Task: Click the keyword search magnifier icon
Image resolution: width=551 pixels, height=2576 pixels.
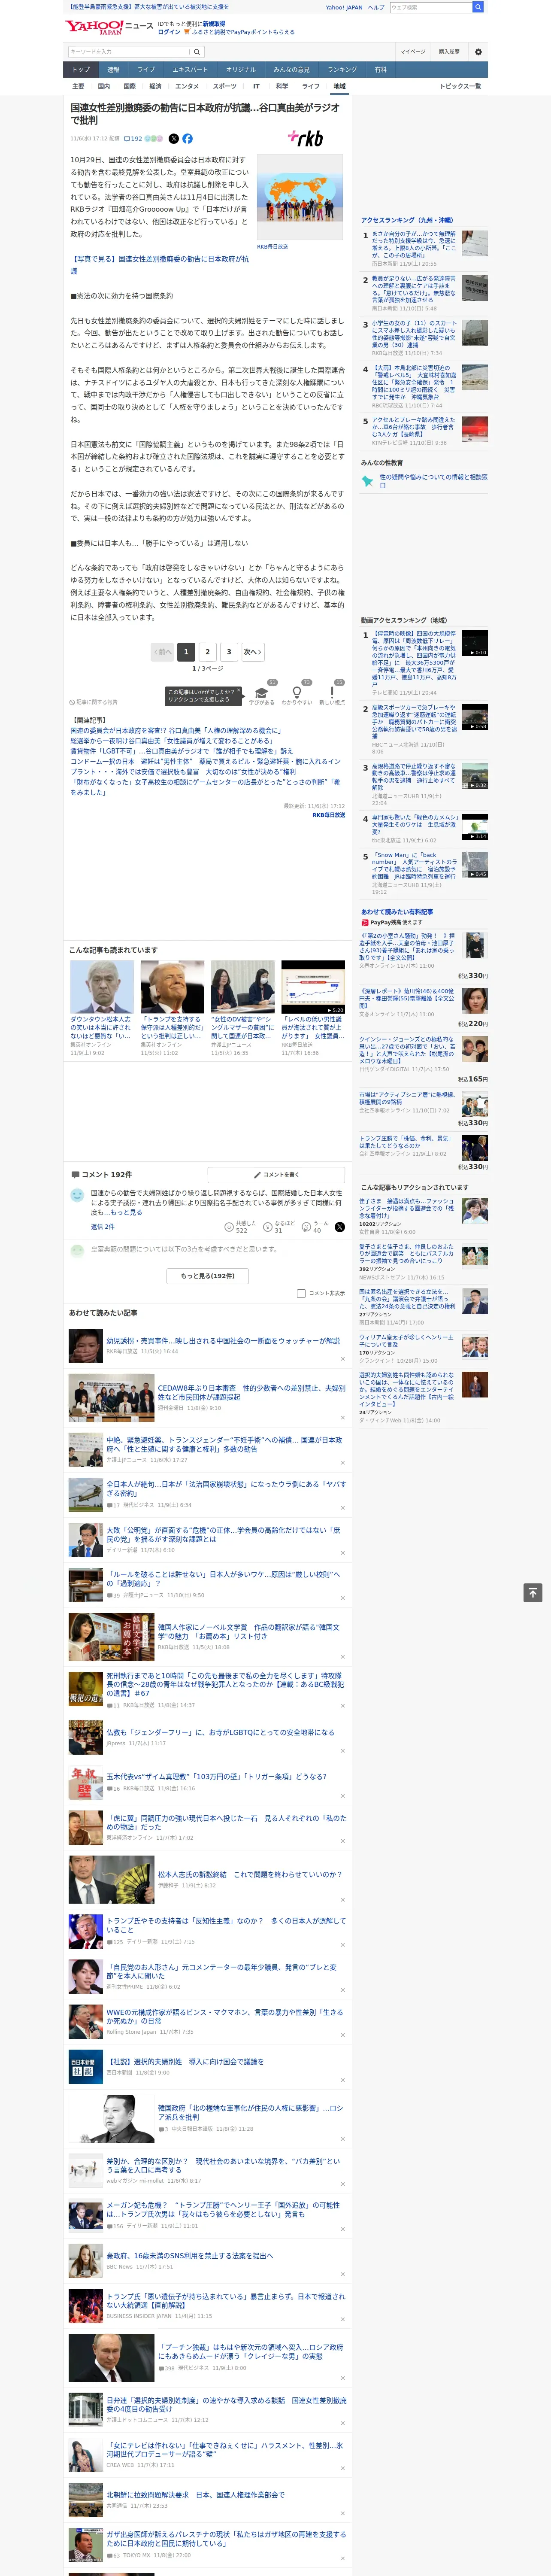Action: point(197,52)
